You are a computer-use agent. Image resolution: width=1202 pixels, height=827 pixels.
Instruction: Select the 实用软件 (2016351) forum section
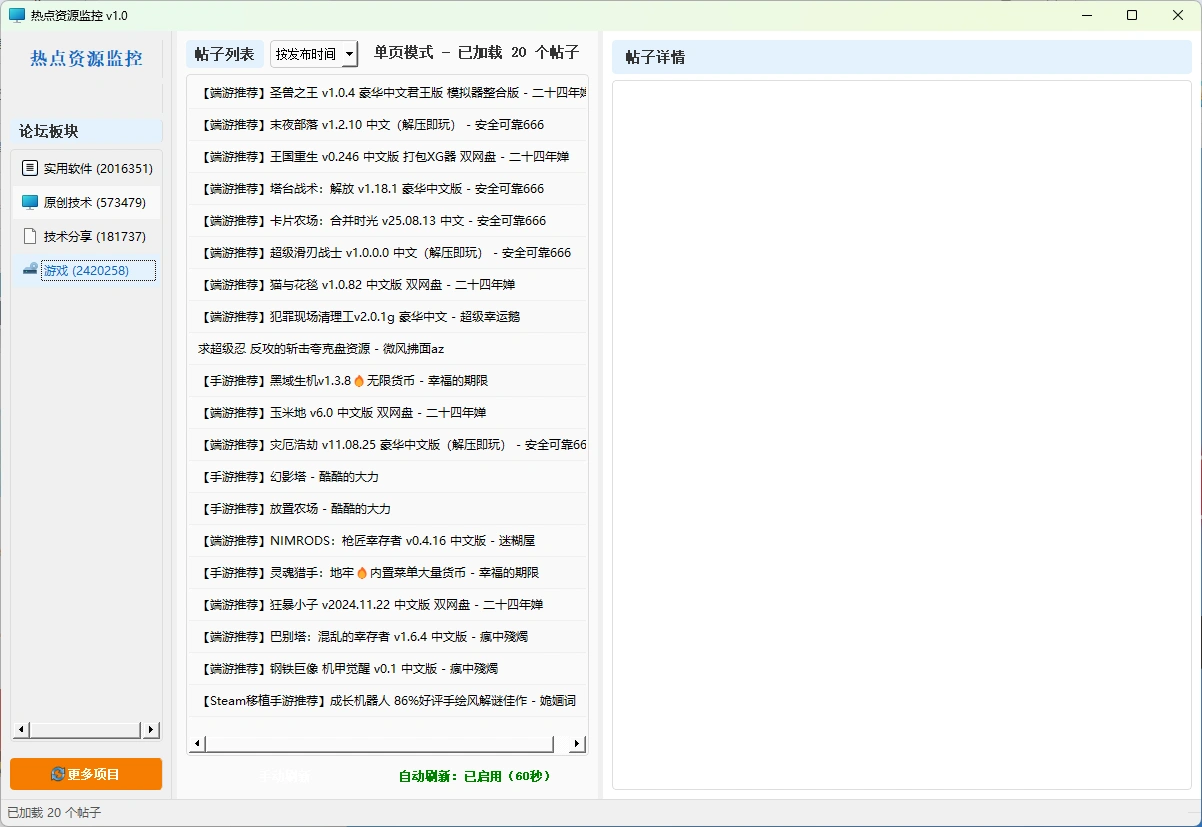pyautogui.click(x=98, y=168)
